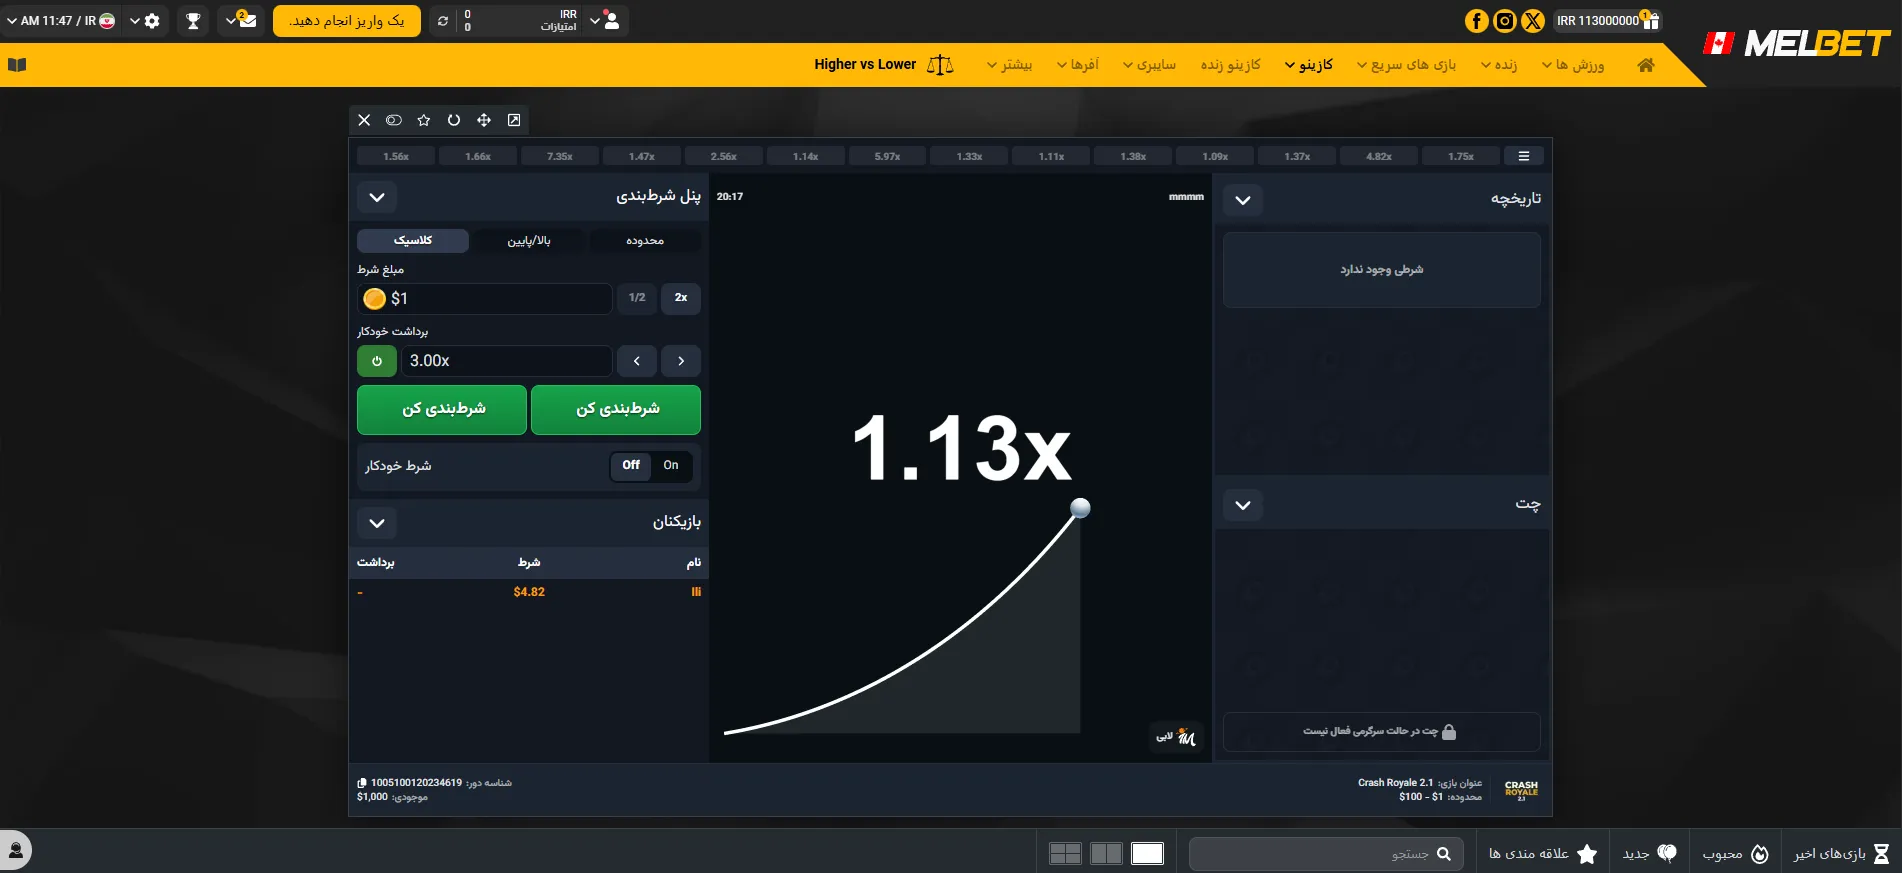Open the user account dropdown
This screenshot has height=873, width=1902.
605,20
